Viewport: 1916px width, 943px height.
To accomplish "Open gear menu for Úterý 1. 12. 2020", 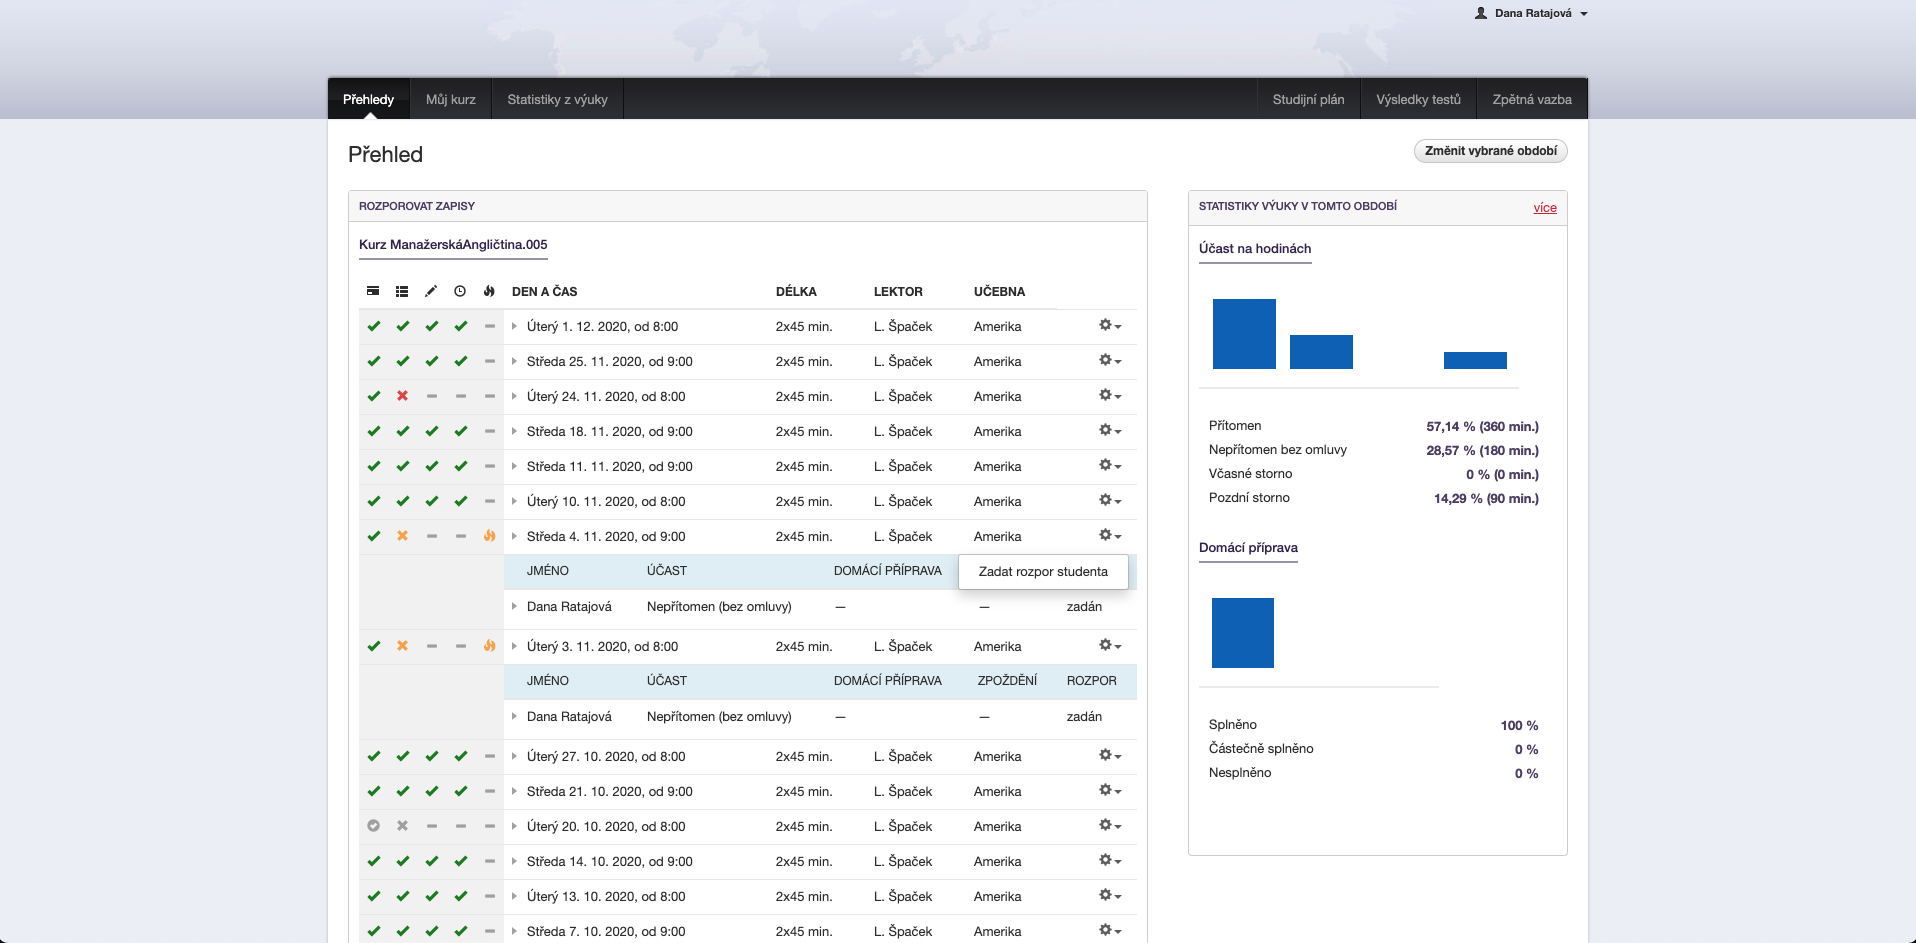I will (x=1110, y=326).
